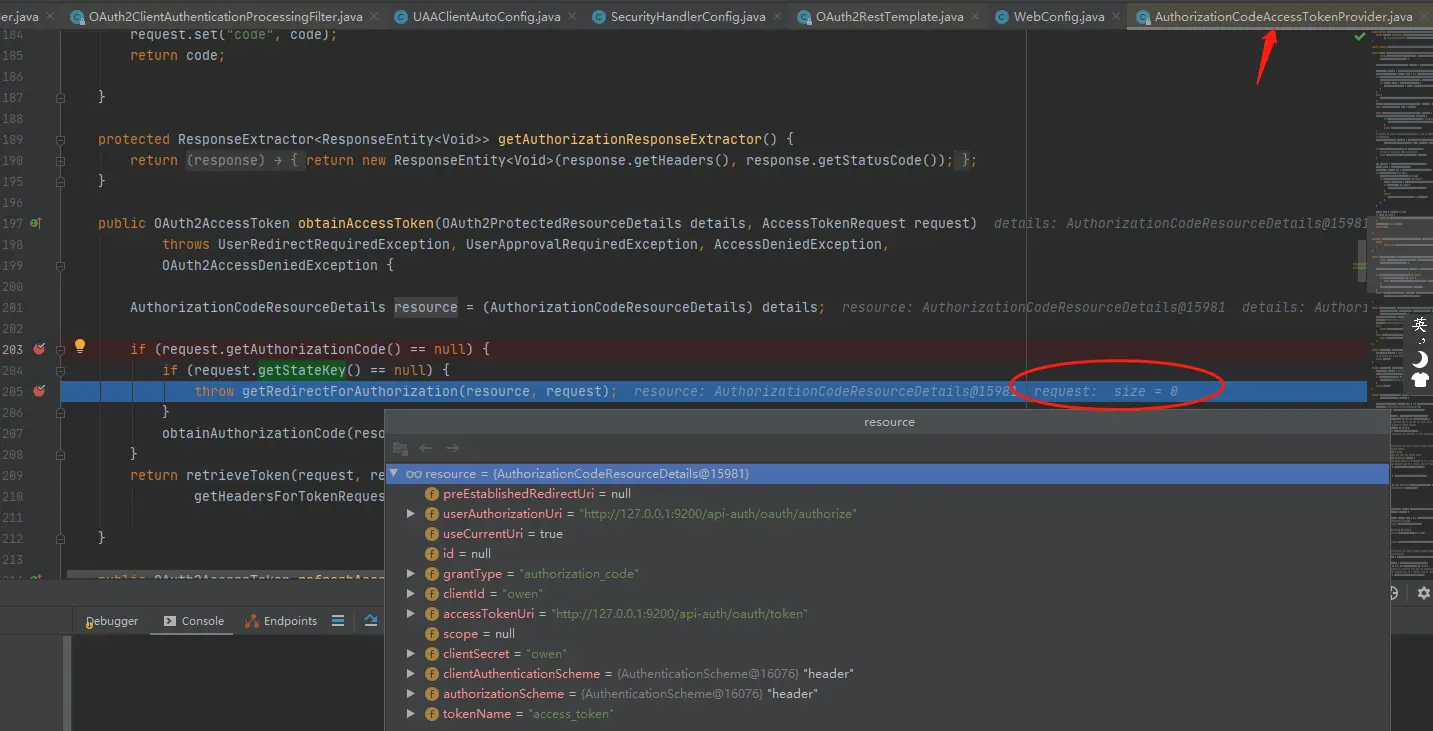Close the OAuth2ClientAuthenticationProcessingFilter.java tab

[x=374, y=17]
